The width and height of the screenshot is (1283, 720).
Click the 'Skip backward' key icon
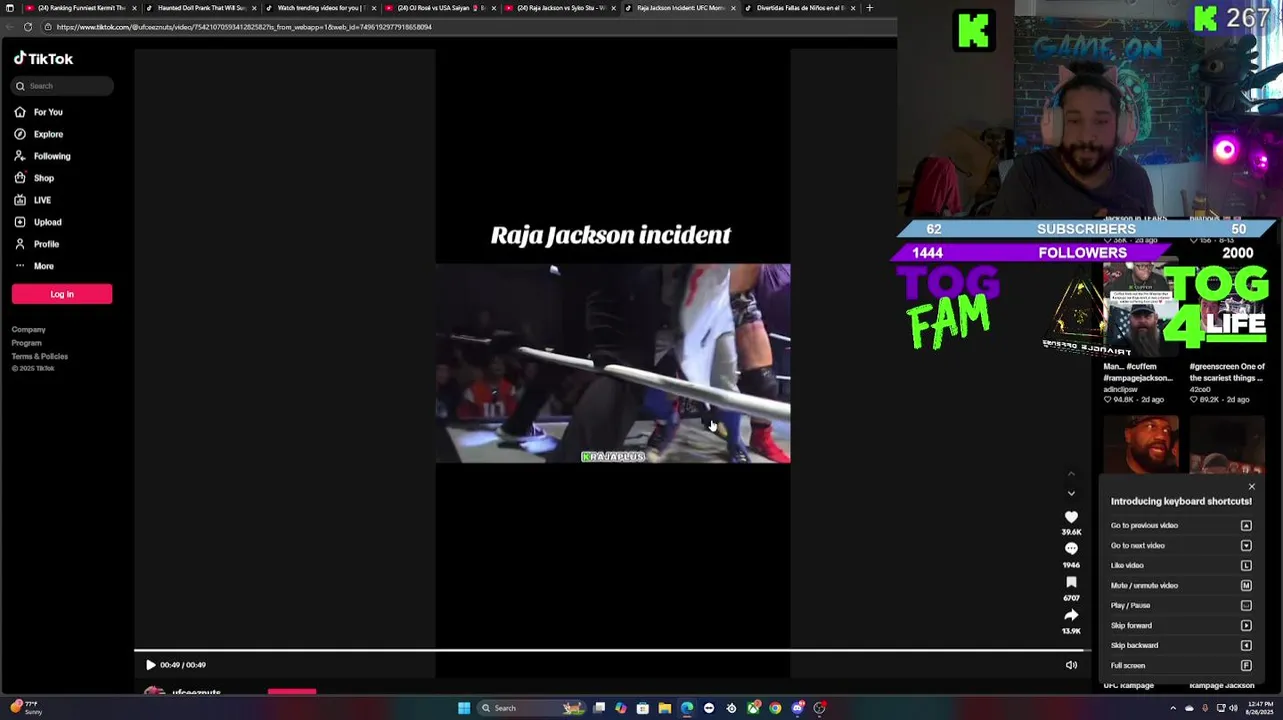[x=1246, y=645]
